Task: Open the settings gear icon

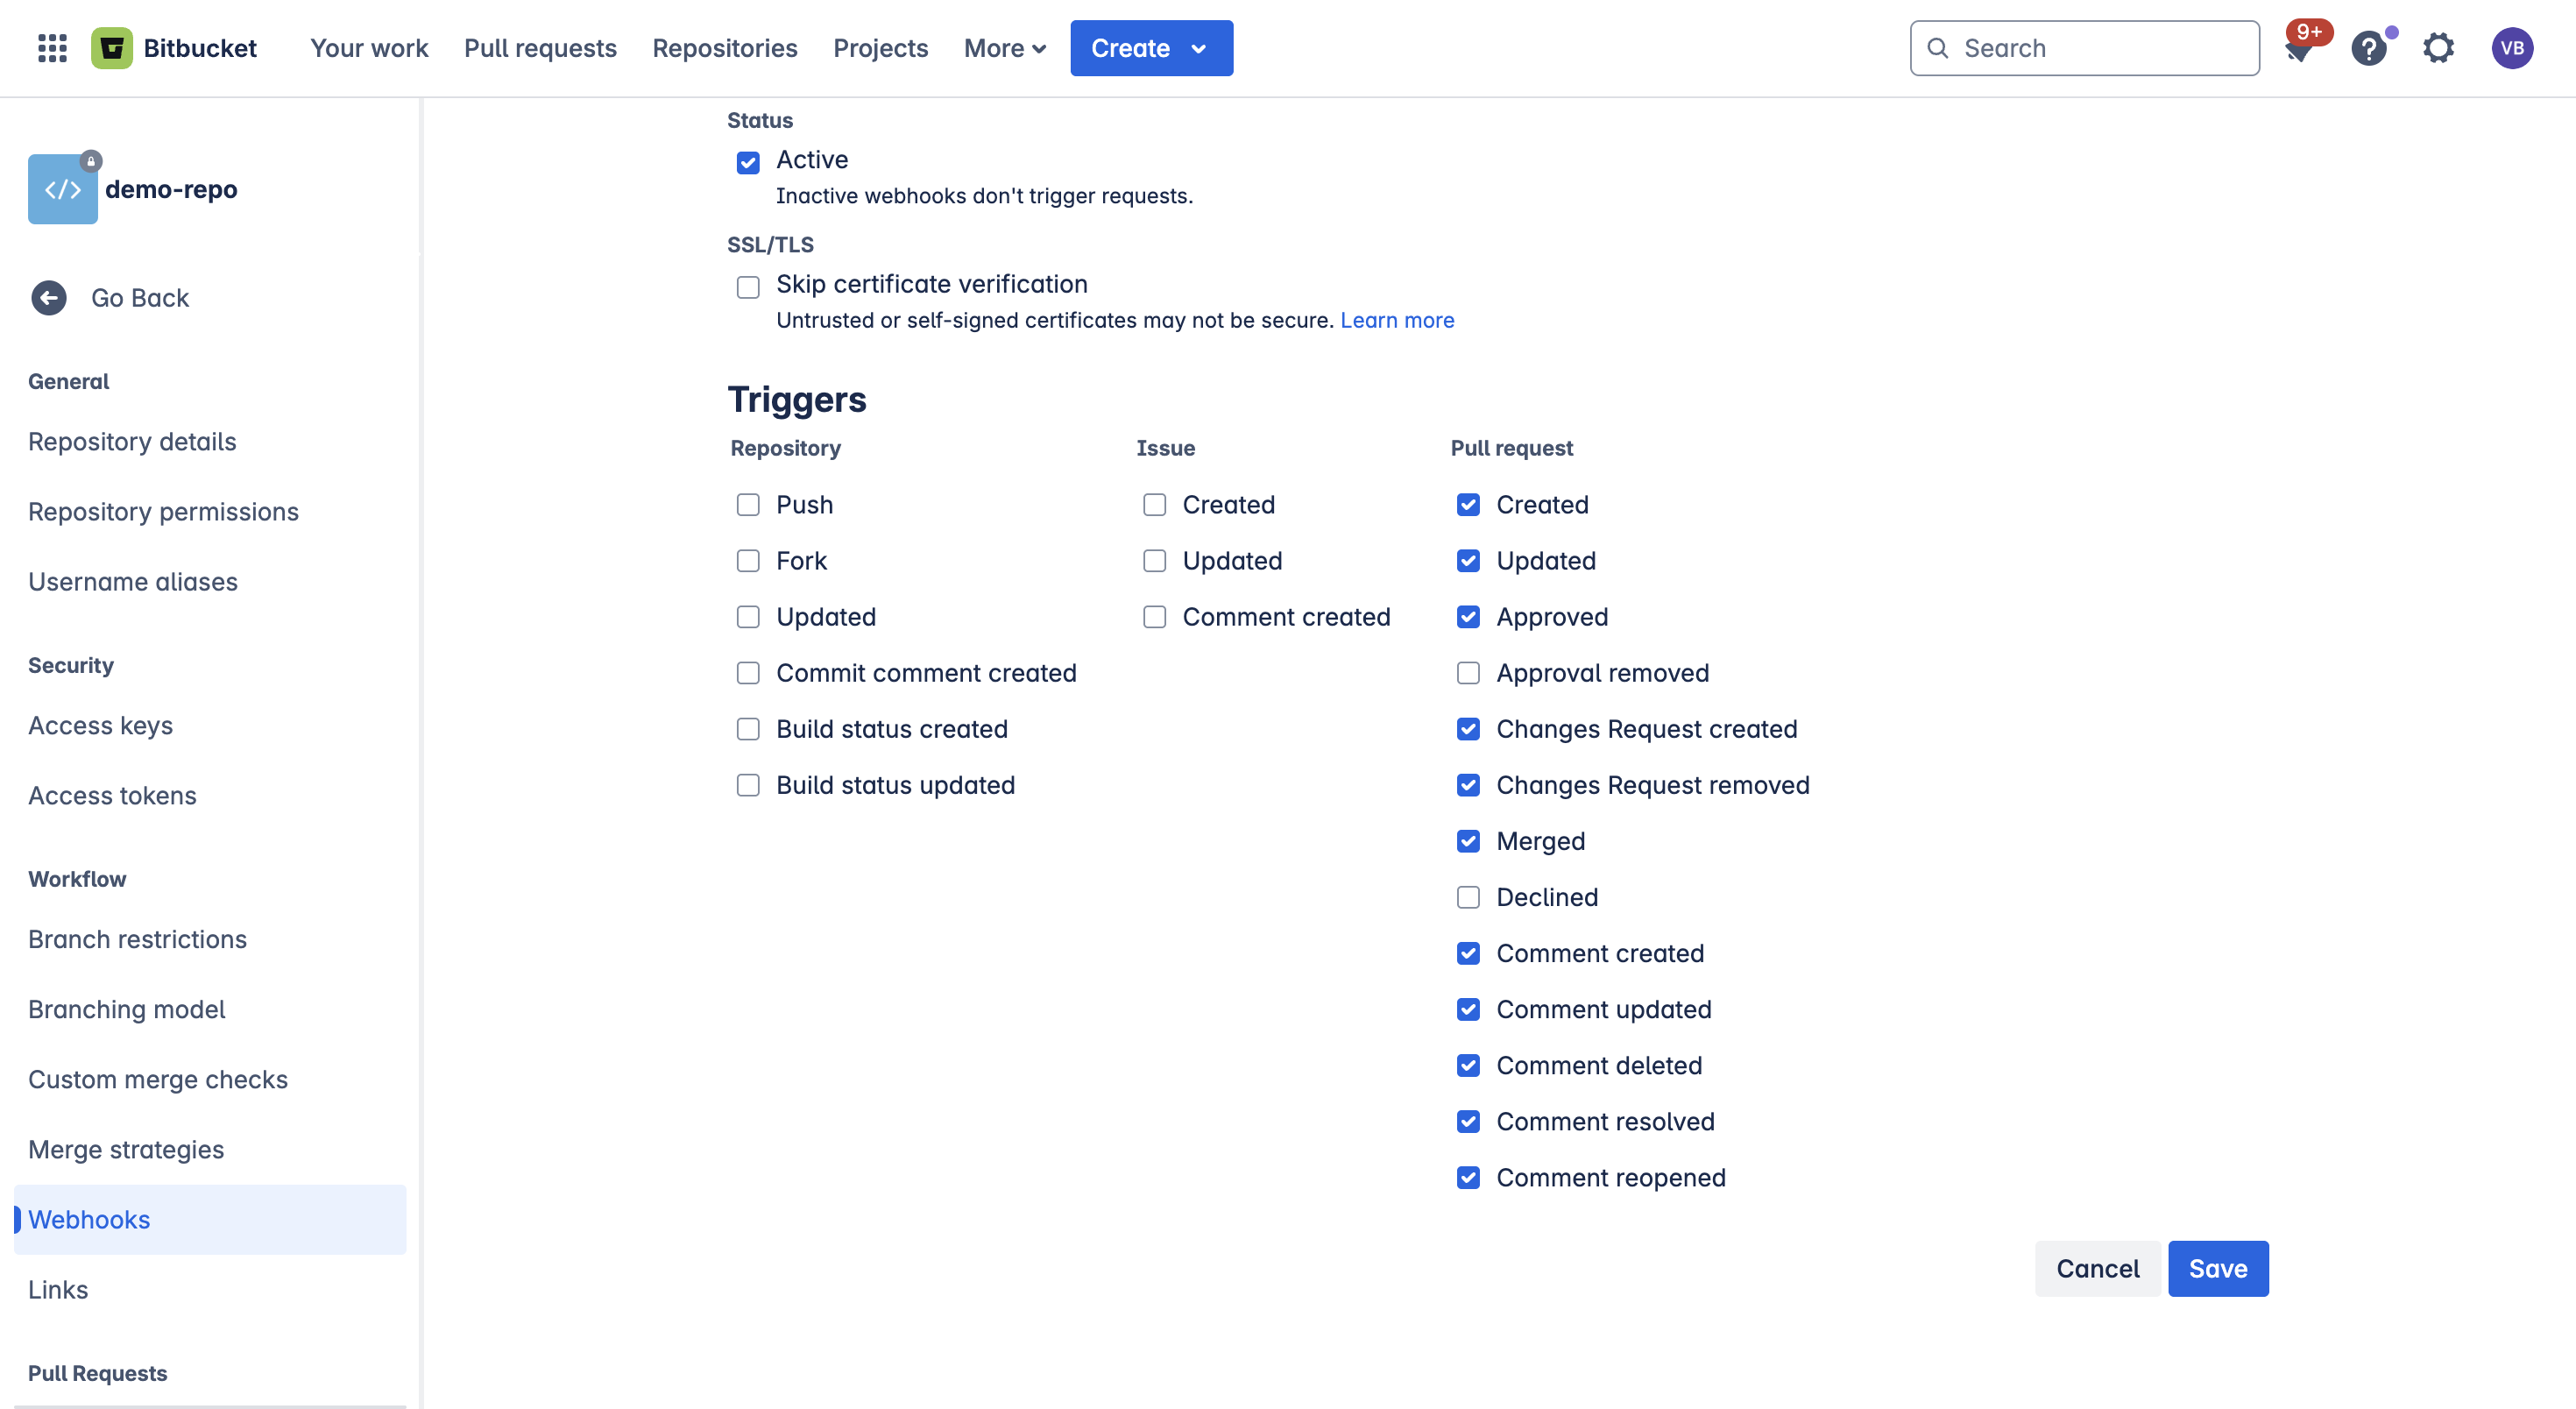Action: point(2438,48)
